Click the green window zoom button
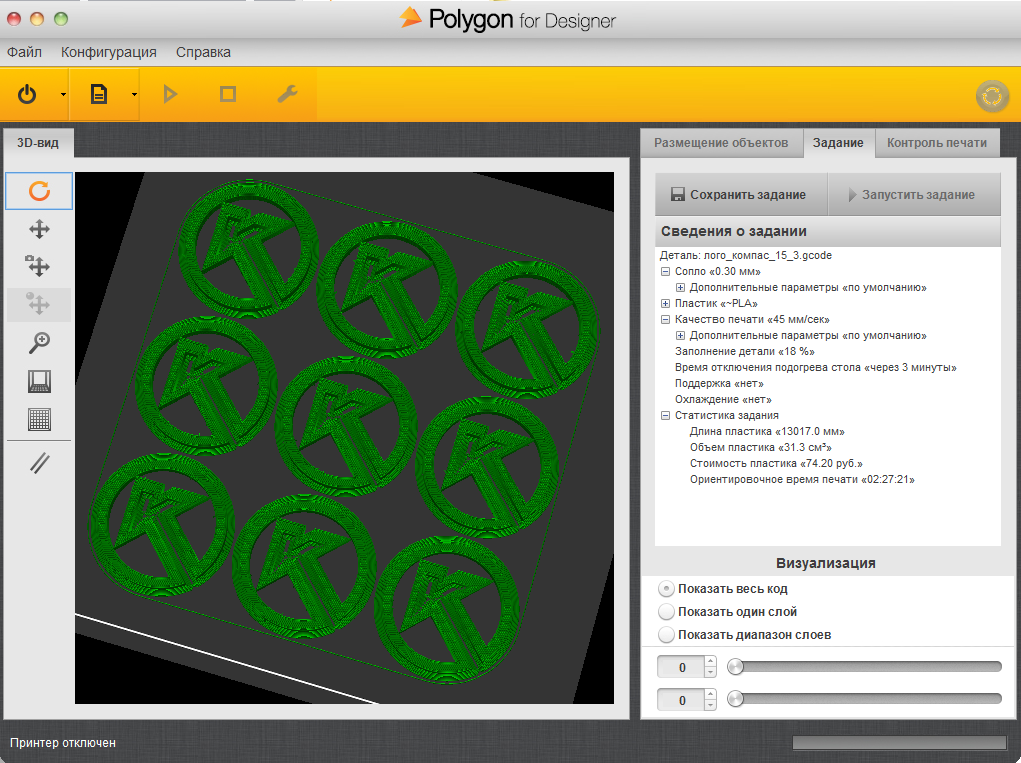The image size is (1021, 763). coord(61,19)
